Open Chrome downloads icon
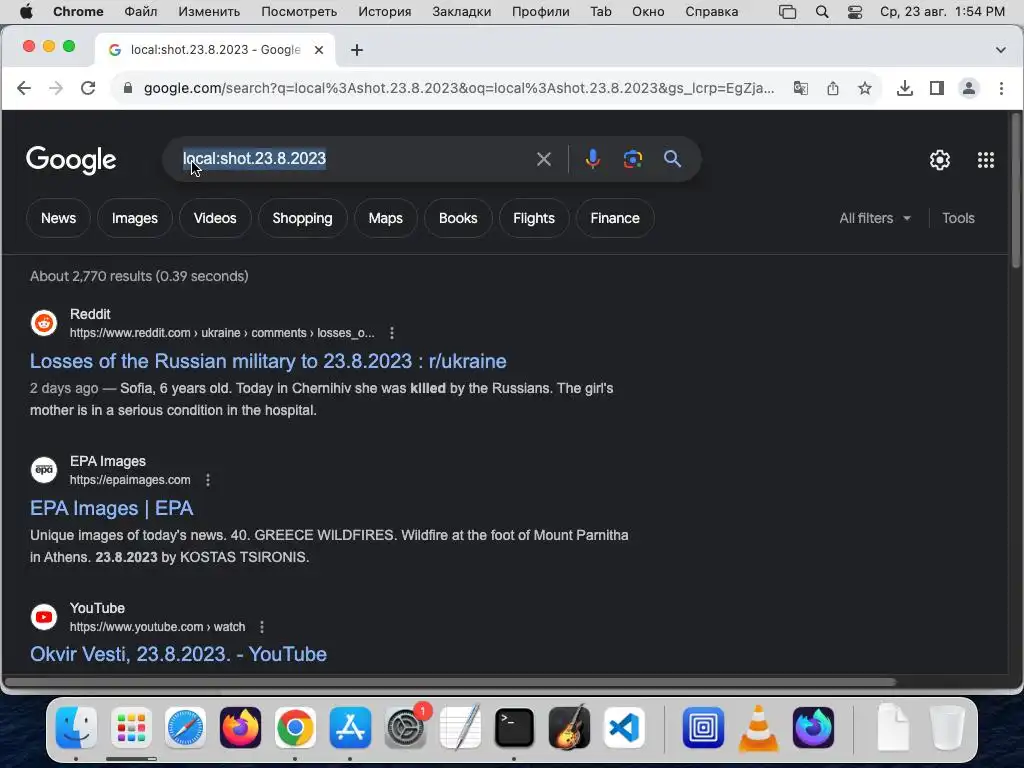This screenshot has width=1024, height=768. pyautogui.click(x=904, y=88)
